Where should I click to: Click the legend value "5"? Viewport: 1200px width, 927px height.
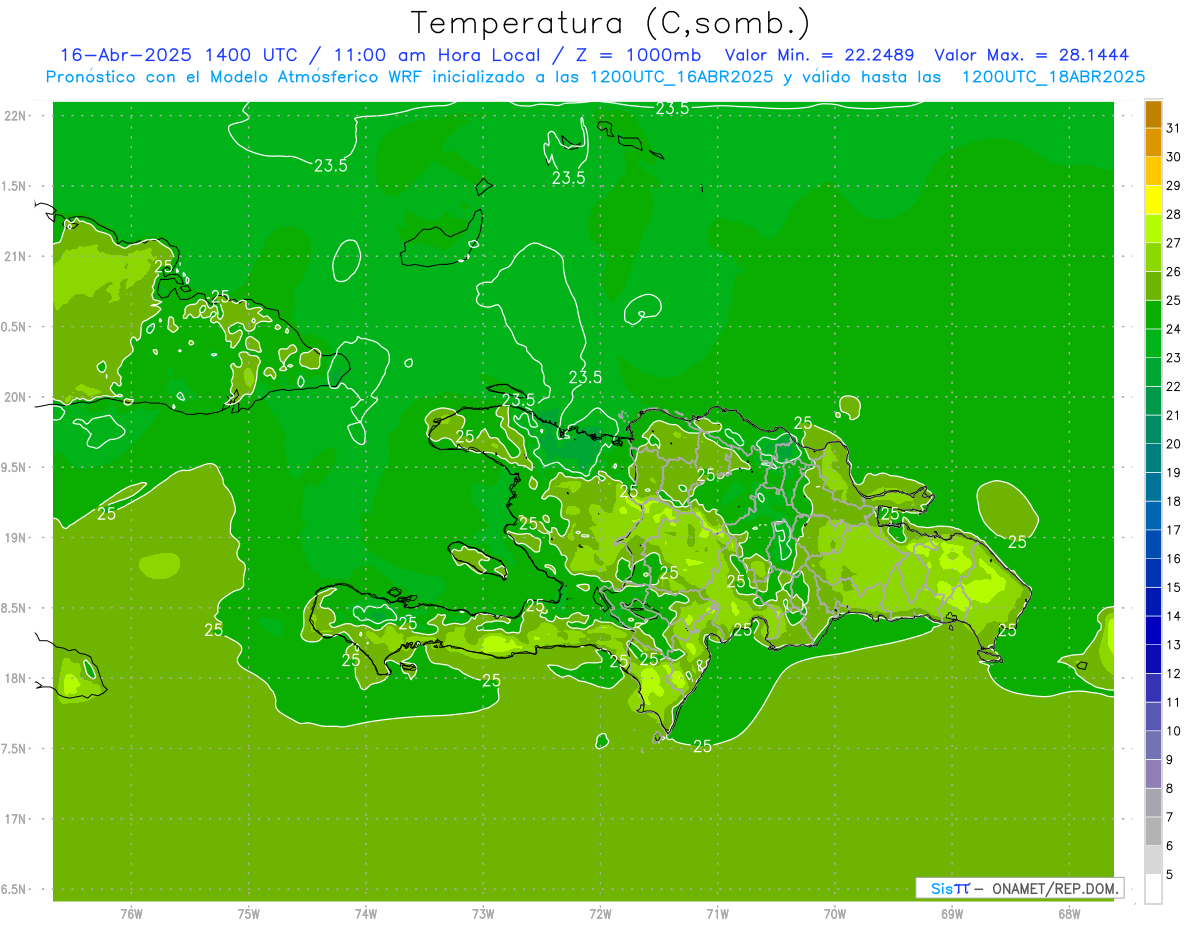[1170, 875]
